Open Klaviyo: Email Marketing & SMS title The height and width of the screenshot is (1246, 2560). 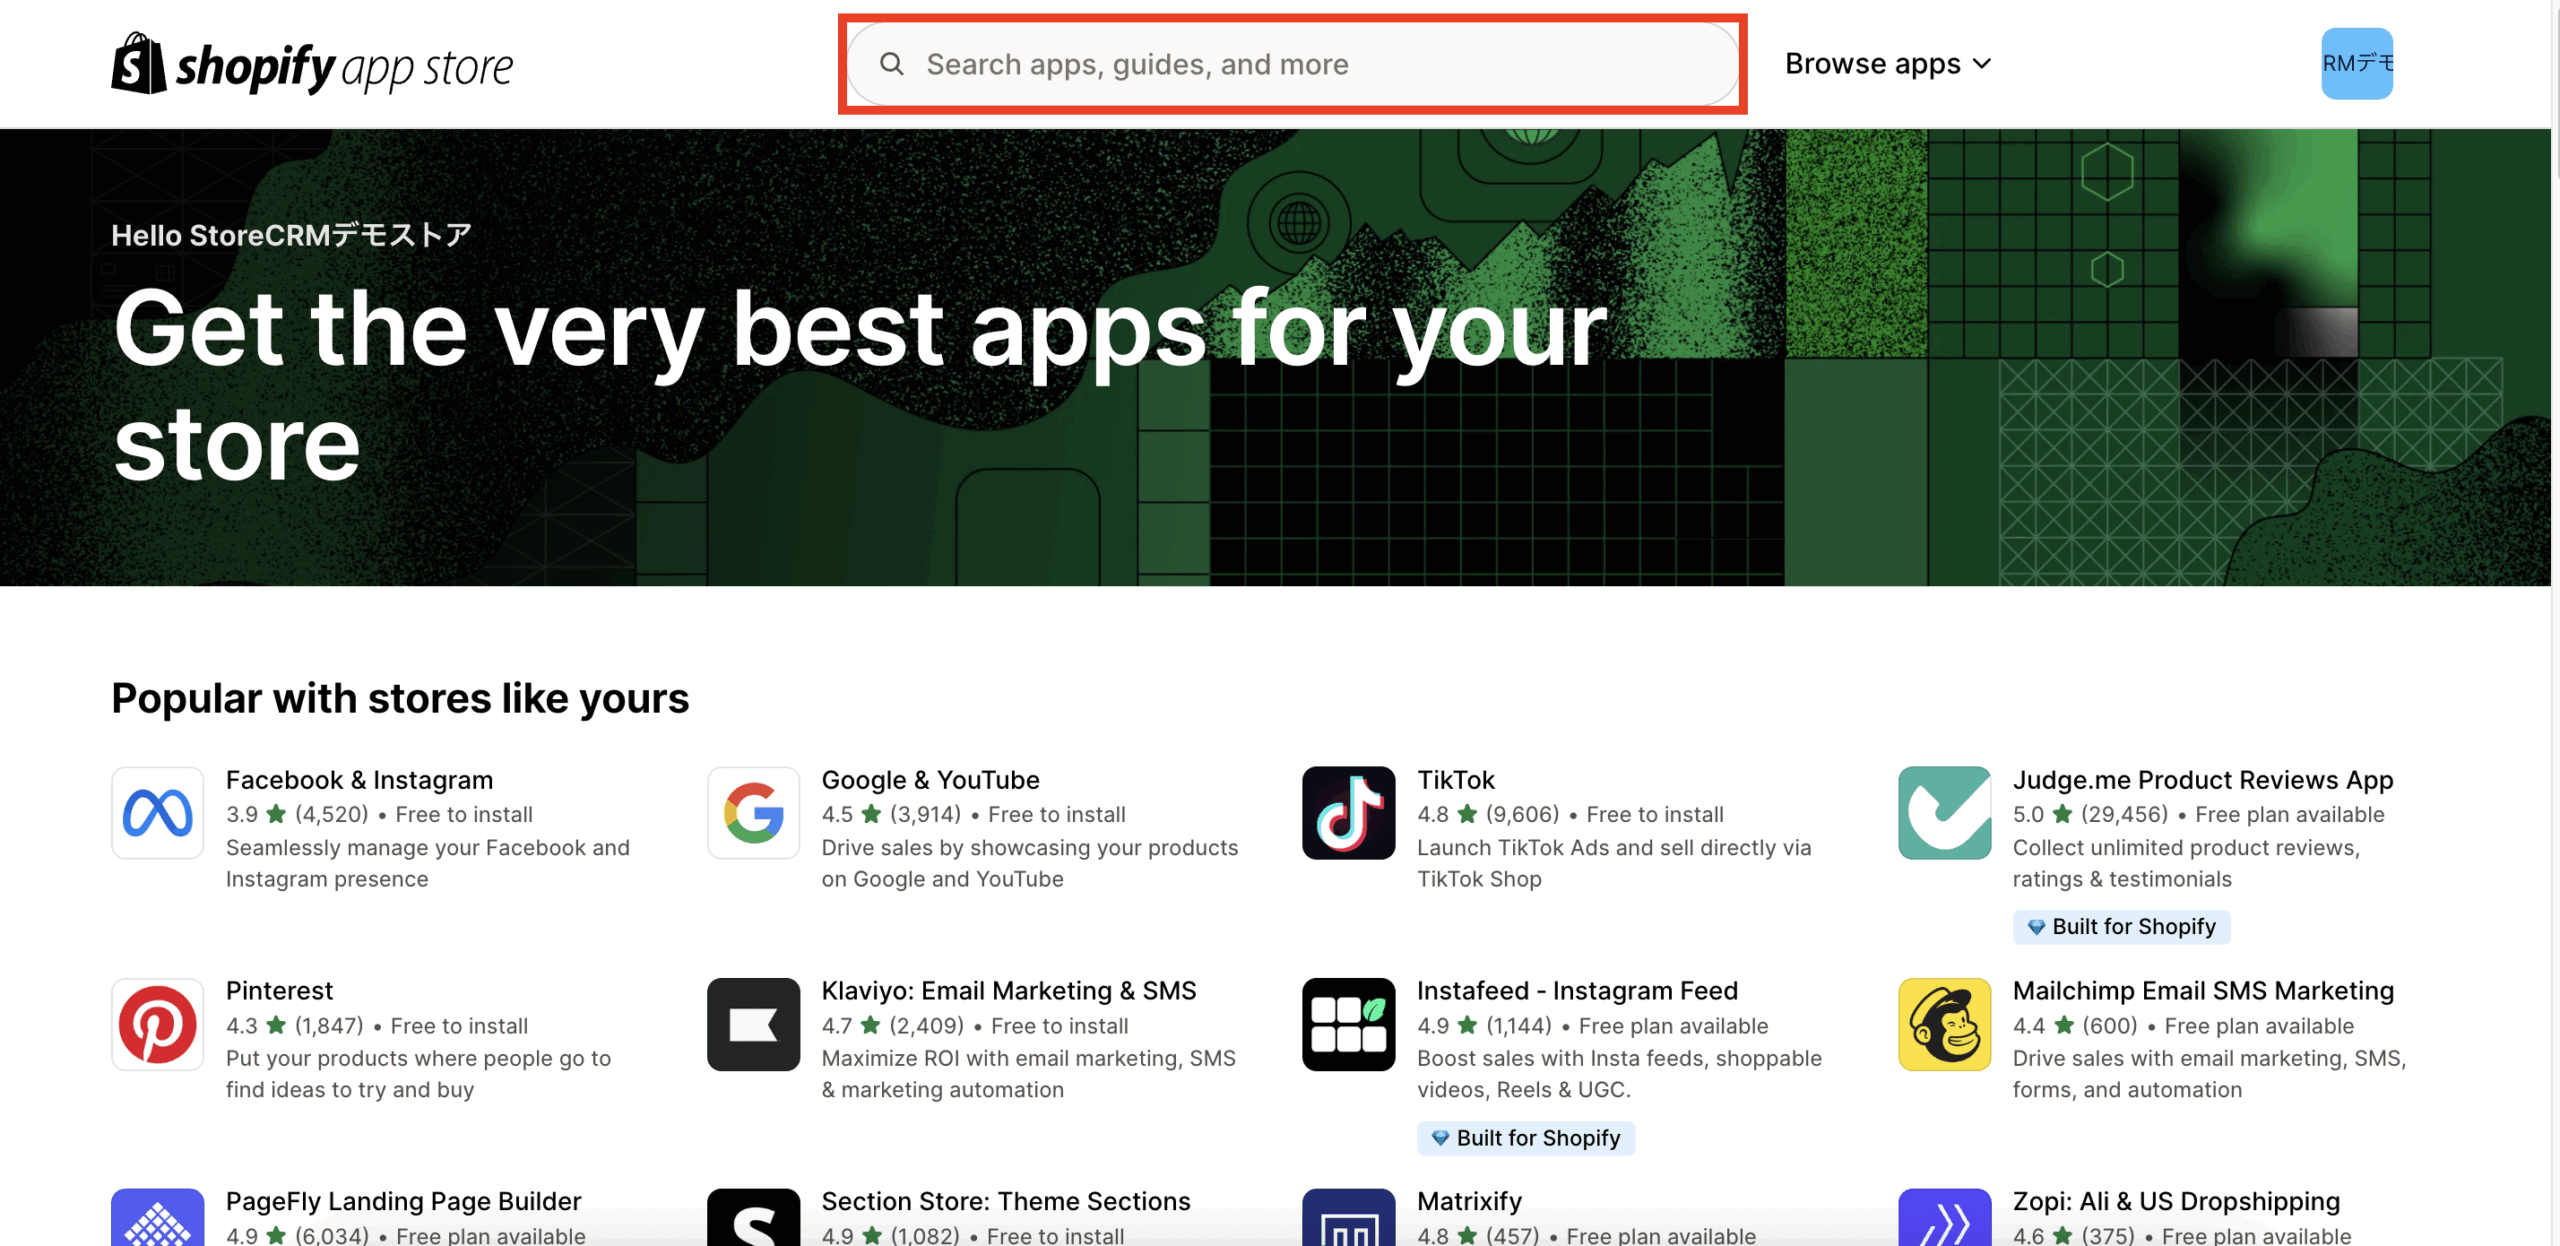coord(1008,991)
